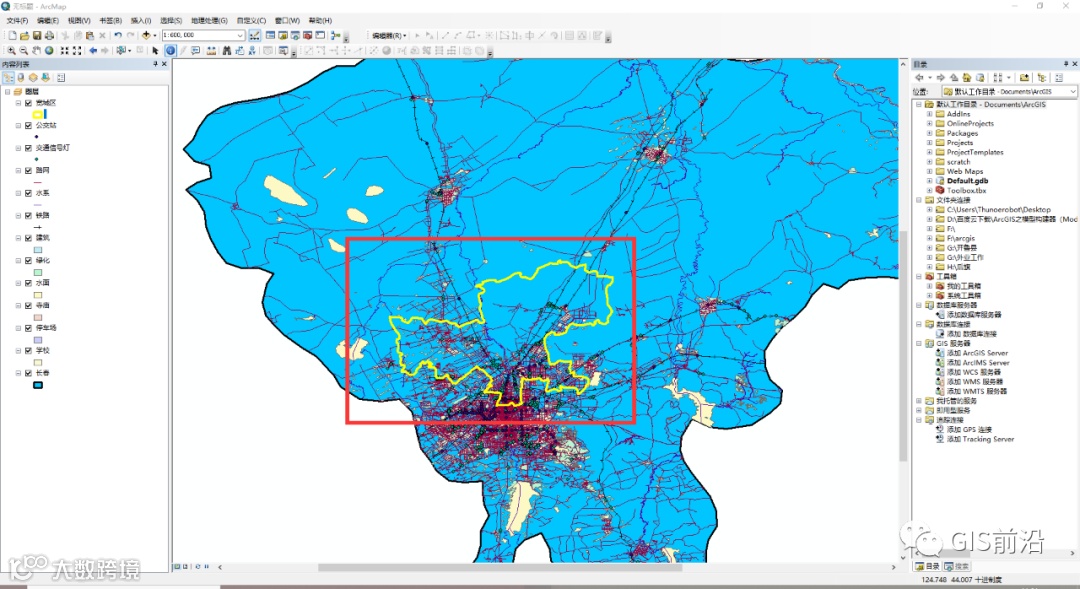Select the Zoom Out tool
This screenshot has width=1080, height=589.
click(24, 50)
